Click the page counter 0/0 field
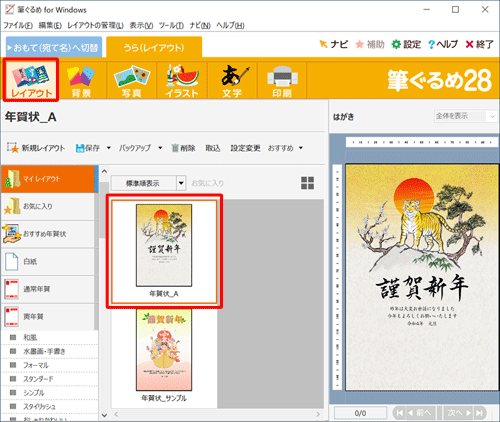The width and height of the screenshot is (500, 422). 360,413
